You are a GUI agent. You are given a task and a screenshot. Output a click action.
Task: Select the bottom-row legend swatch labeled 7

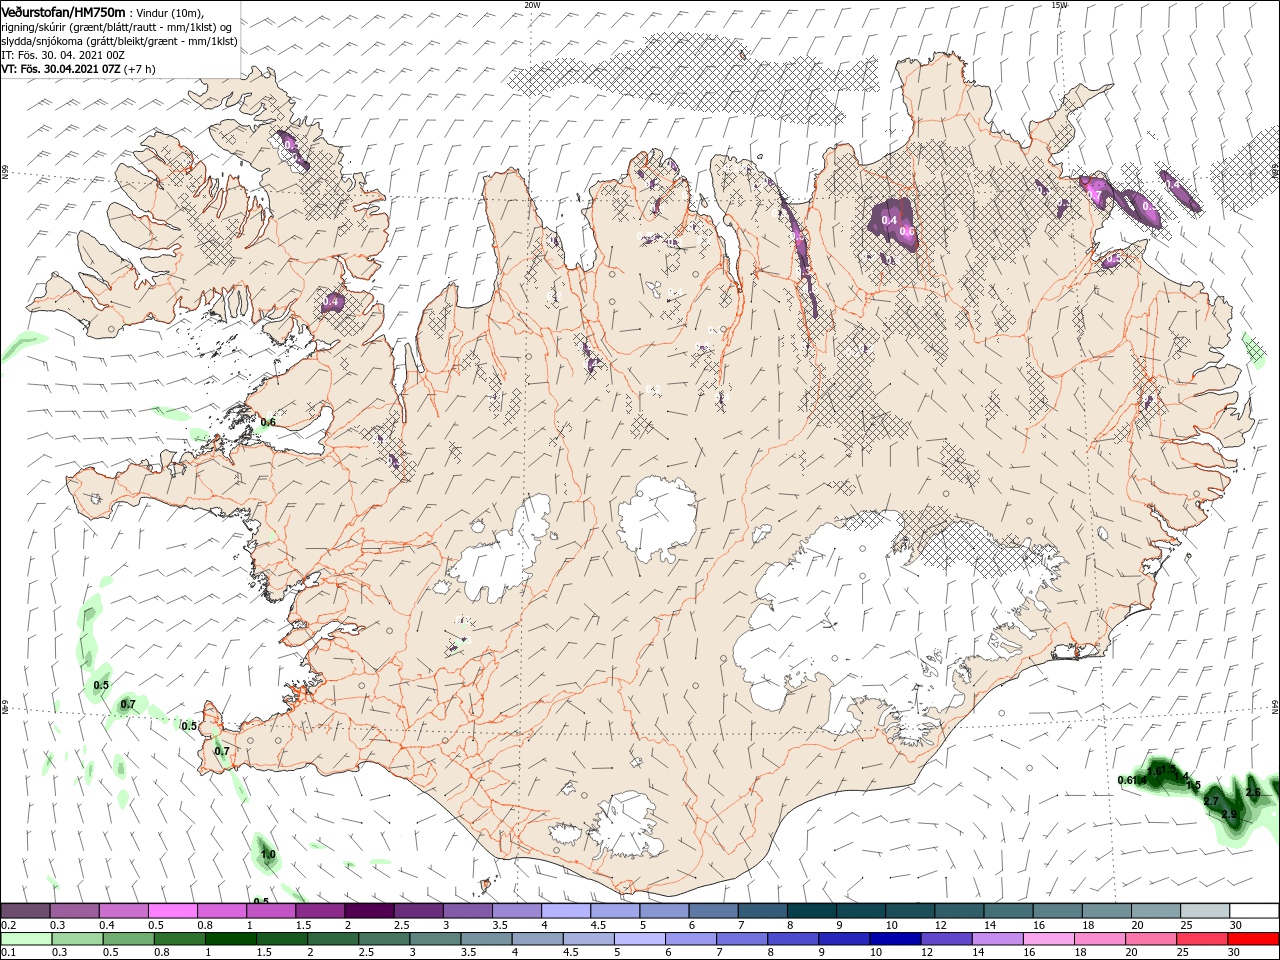[x=742, y=940]
